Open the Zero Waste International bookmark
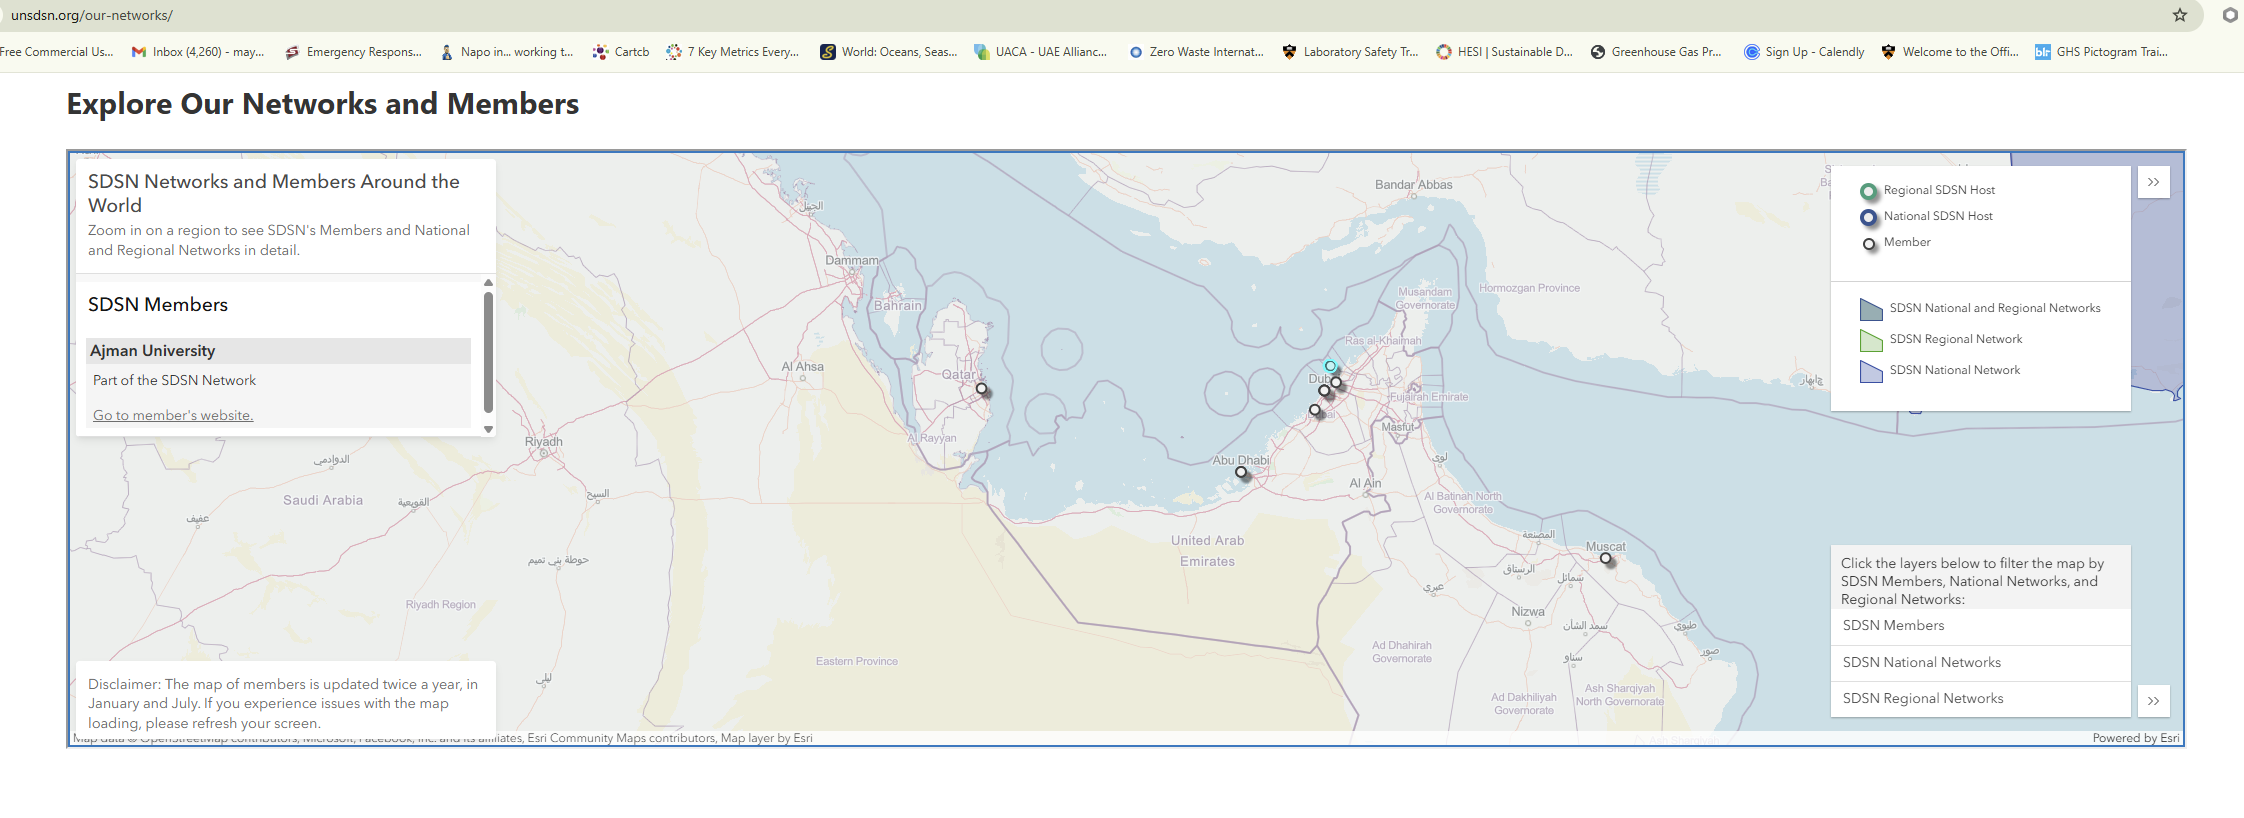 click(1196, 52)
